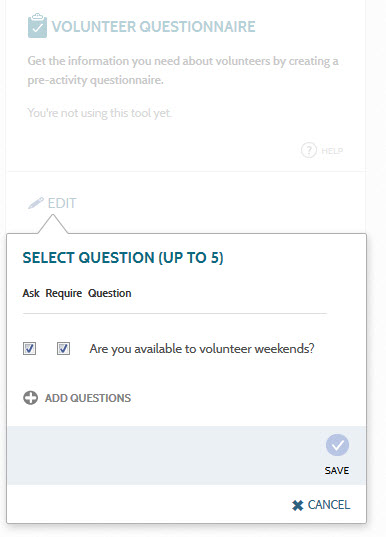This screenshot has height=537, width=386.
Task: Click the round checkmark save icon
Action: click(x=337, y=445)
